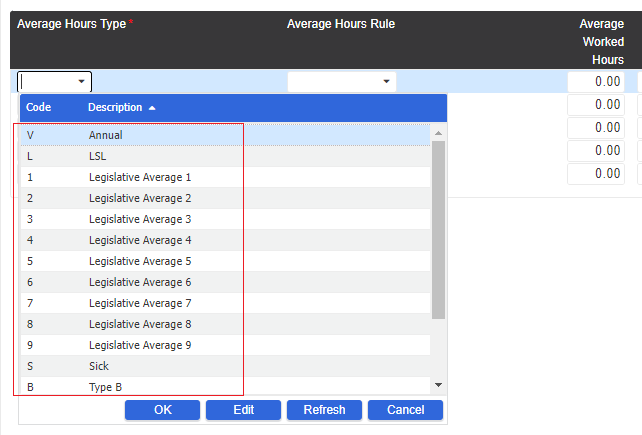Viewport: 642px width, 435px height.
Task: Select the LSL row
Action: coord(225,156)
